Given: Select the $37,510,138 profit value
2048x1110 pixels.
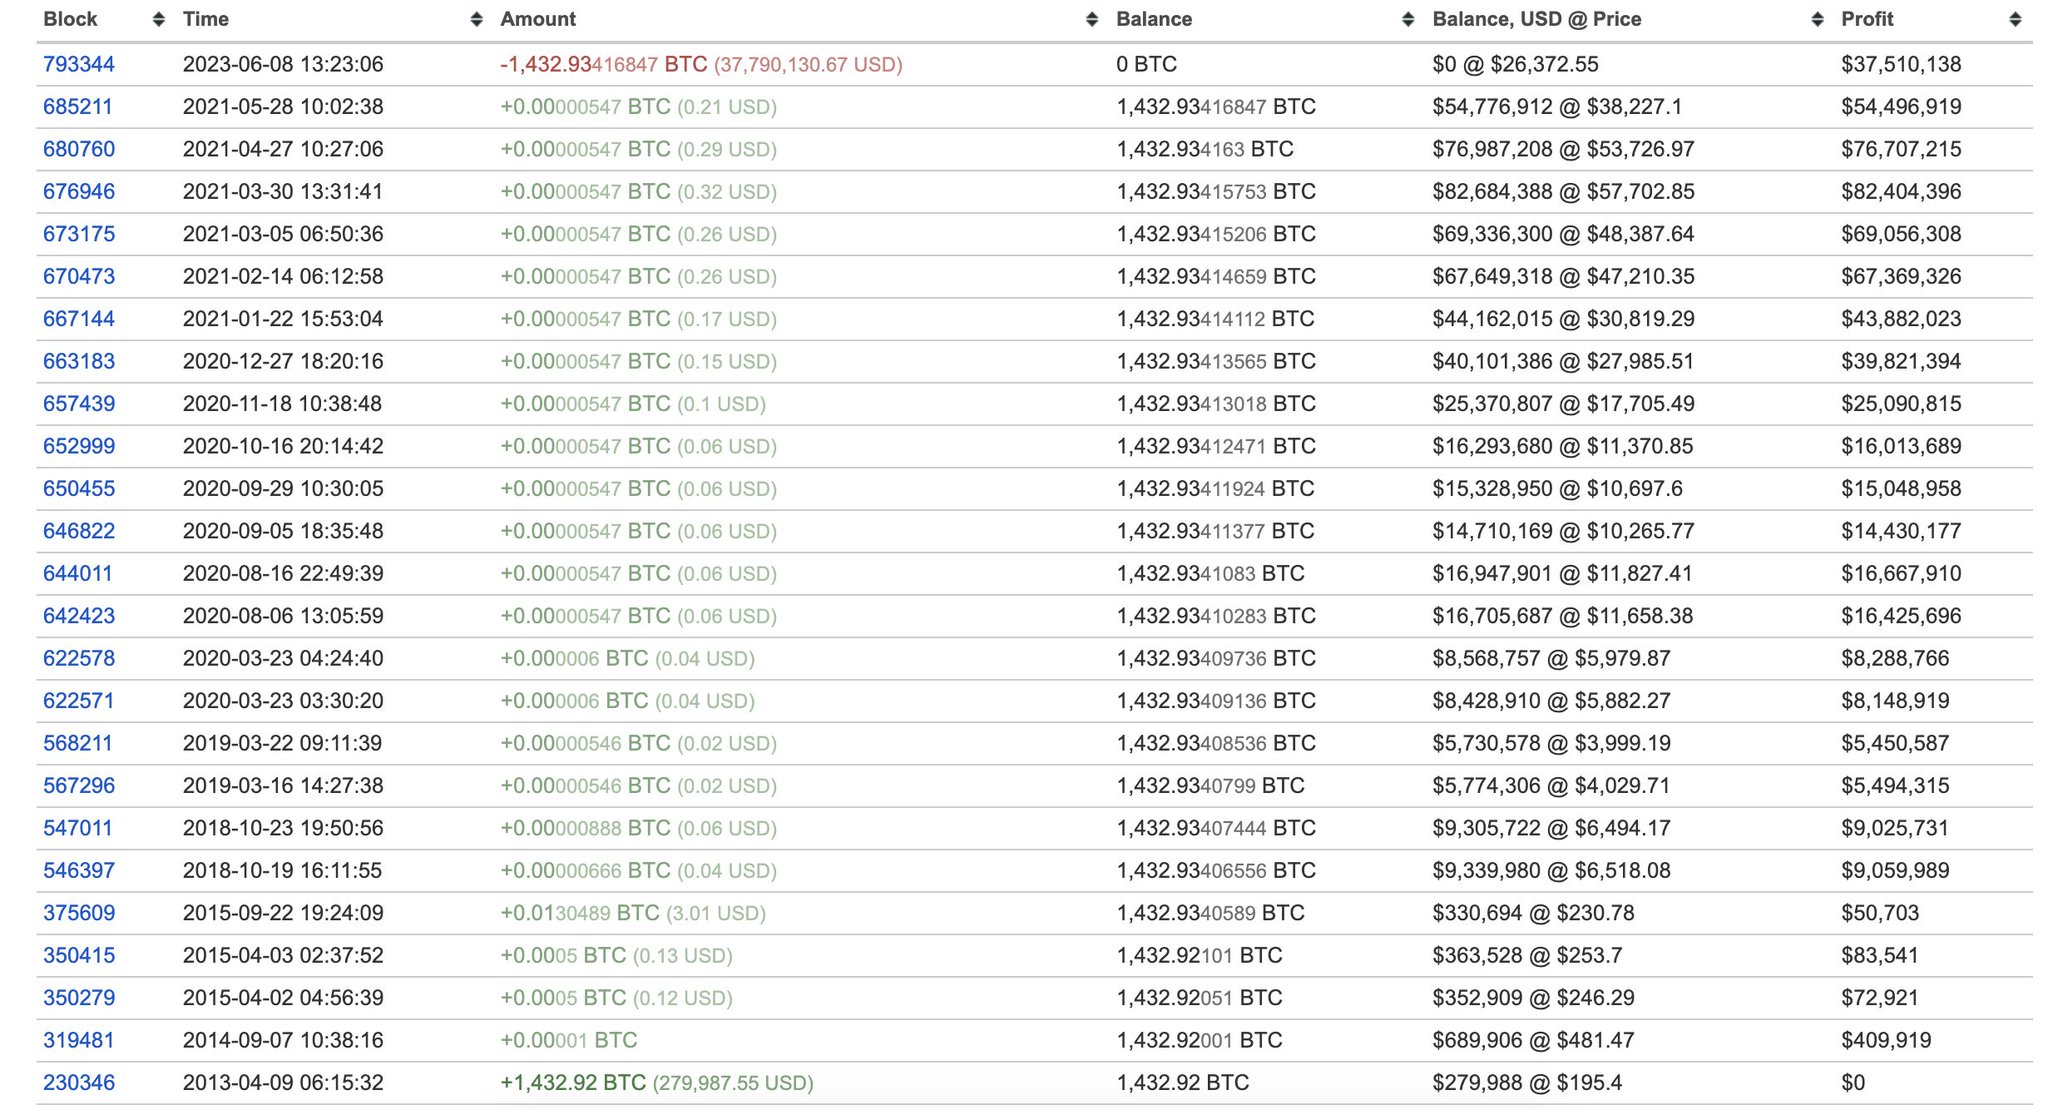Looking at the screenshot, I should tap(1901, 65).
